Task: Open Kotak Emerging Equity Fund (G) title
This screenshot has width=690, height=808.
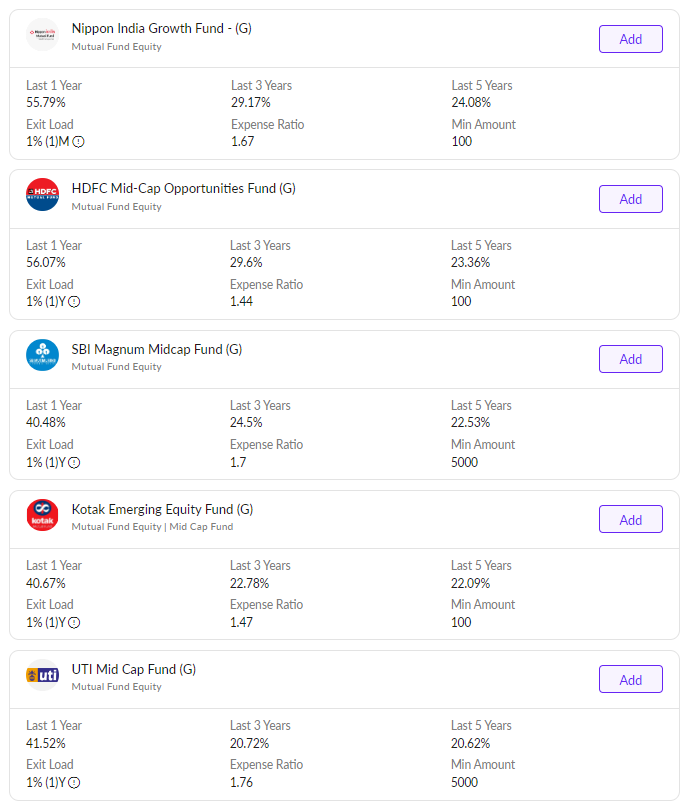Action: pos(162,509)
